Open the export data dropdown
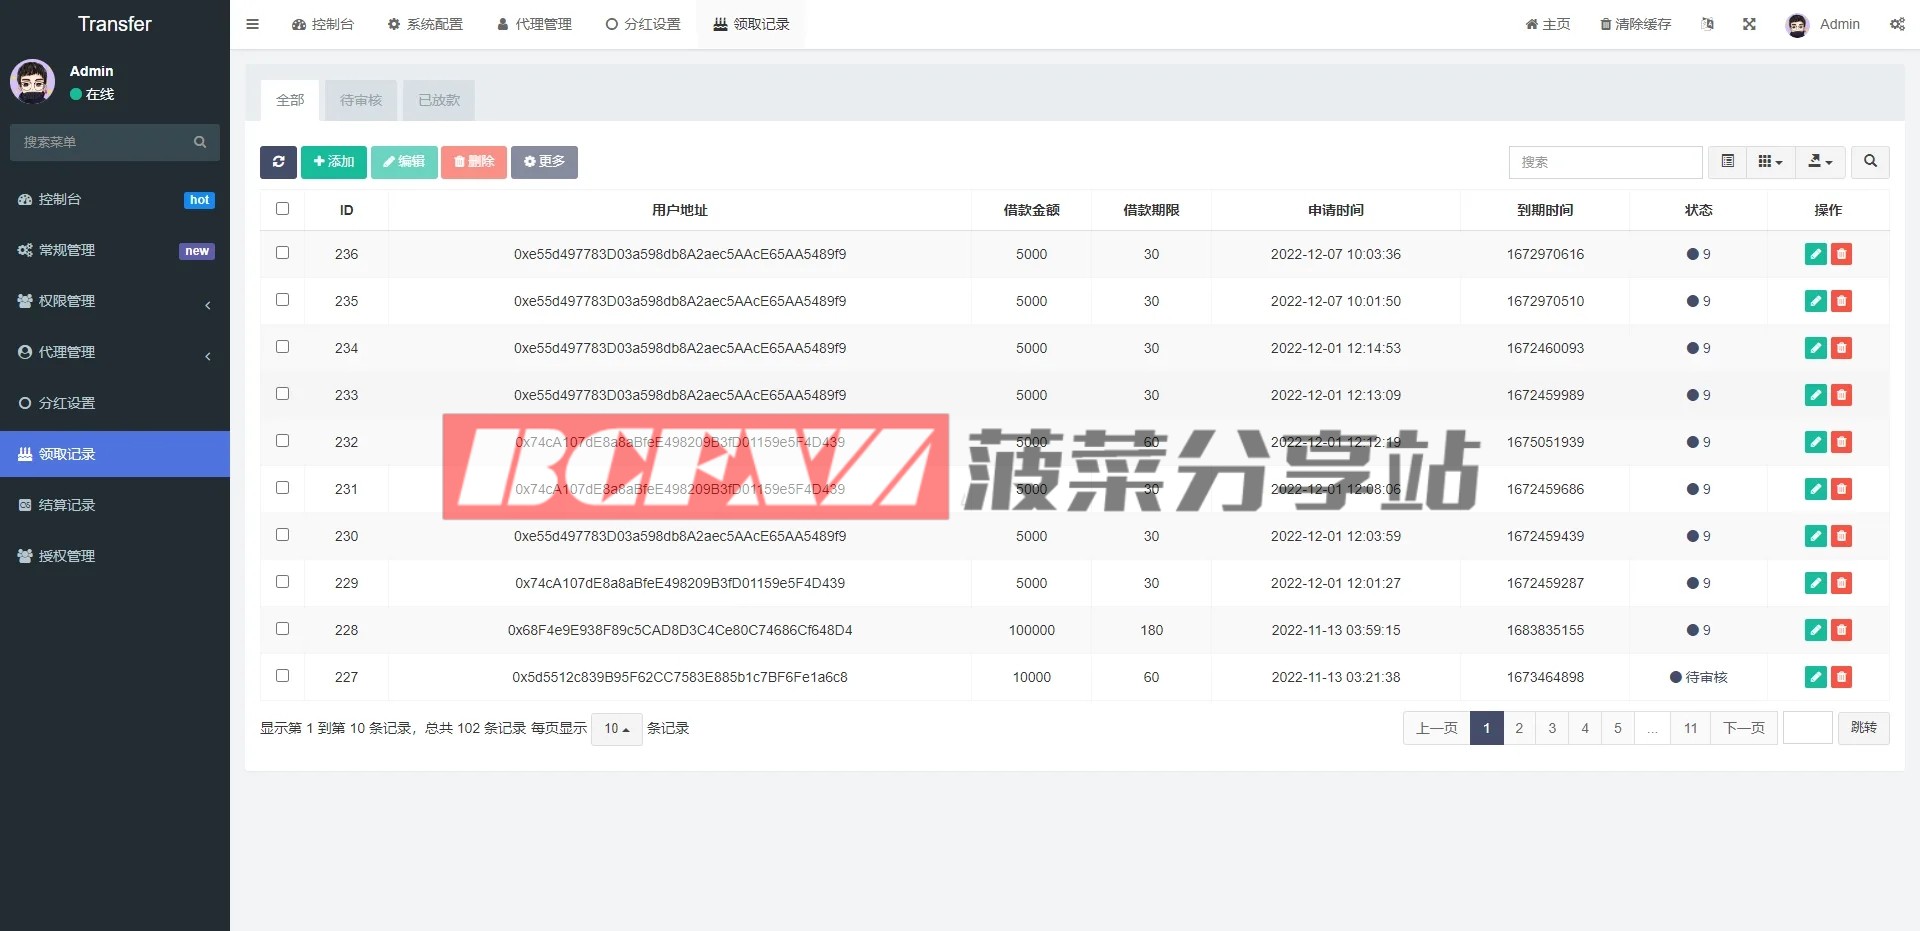This screenshot has width=1920, height=931. (x=1820, y=162)
